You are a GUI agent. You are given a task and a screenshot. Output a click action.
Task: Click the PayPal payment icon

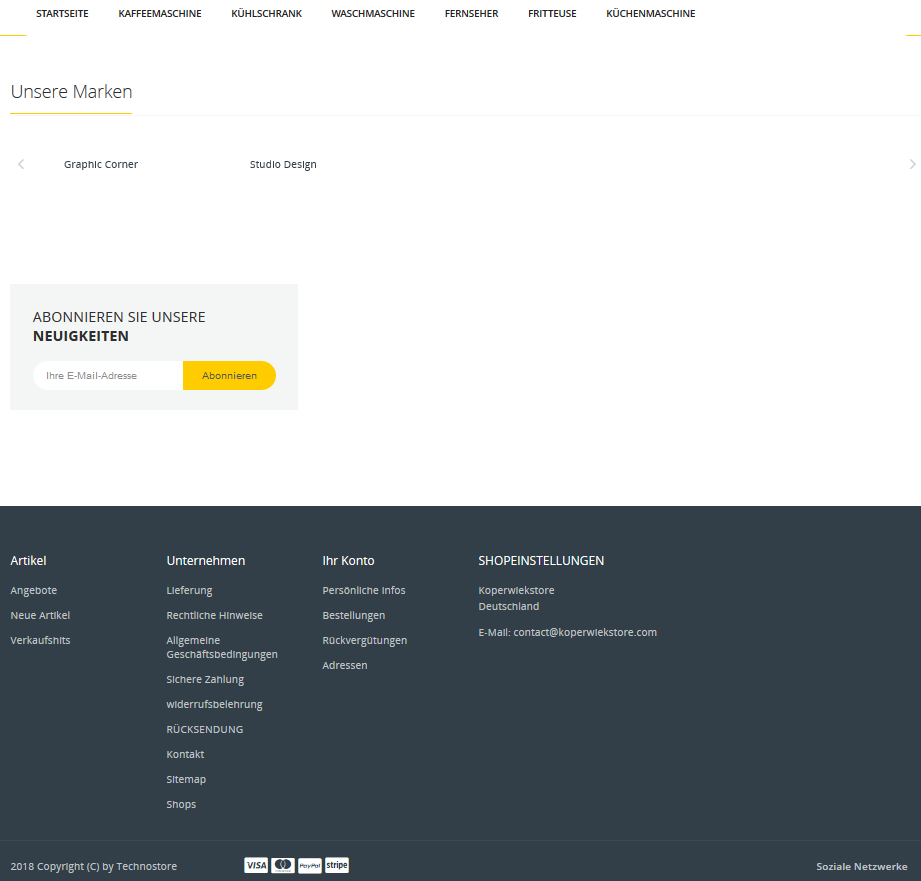pos(310,865)
